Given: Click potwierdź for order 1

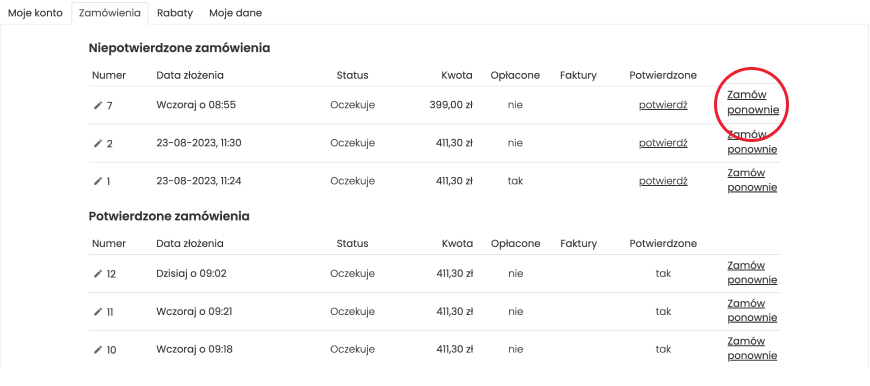Looking at the screenshot, I should pos(663,181).
